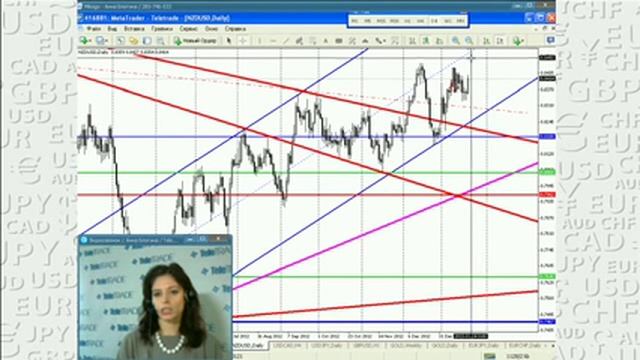The image size is (640, 360).
Task: Switch to the EURCHF,Daily chart tab
Action: coord(526,345)
